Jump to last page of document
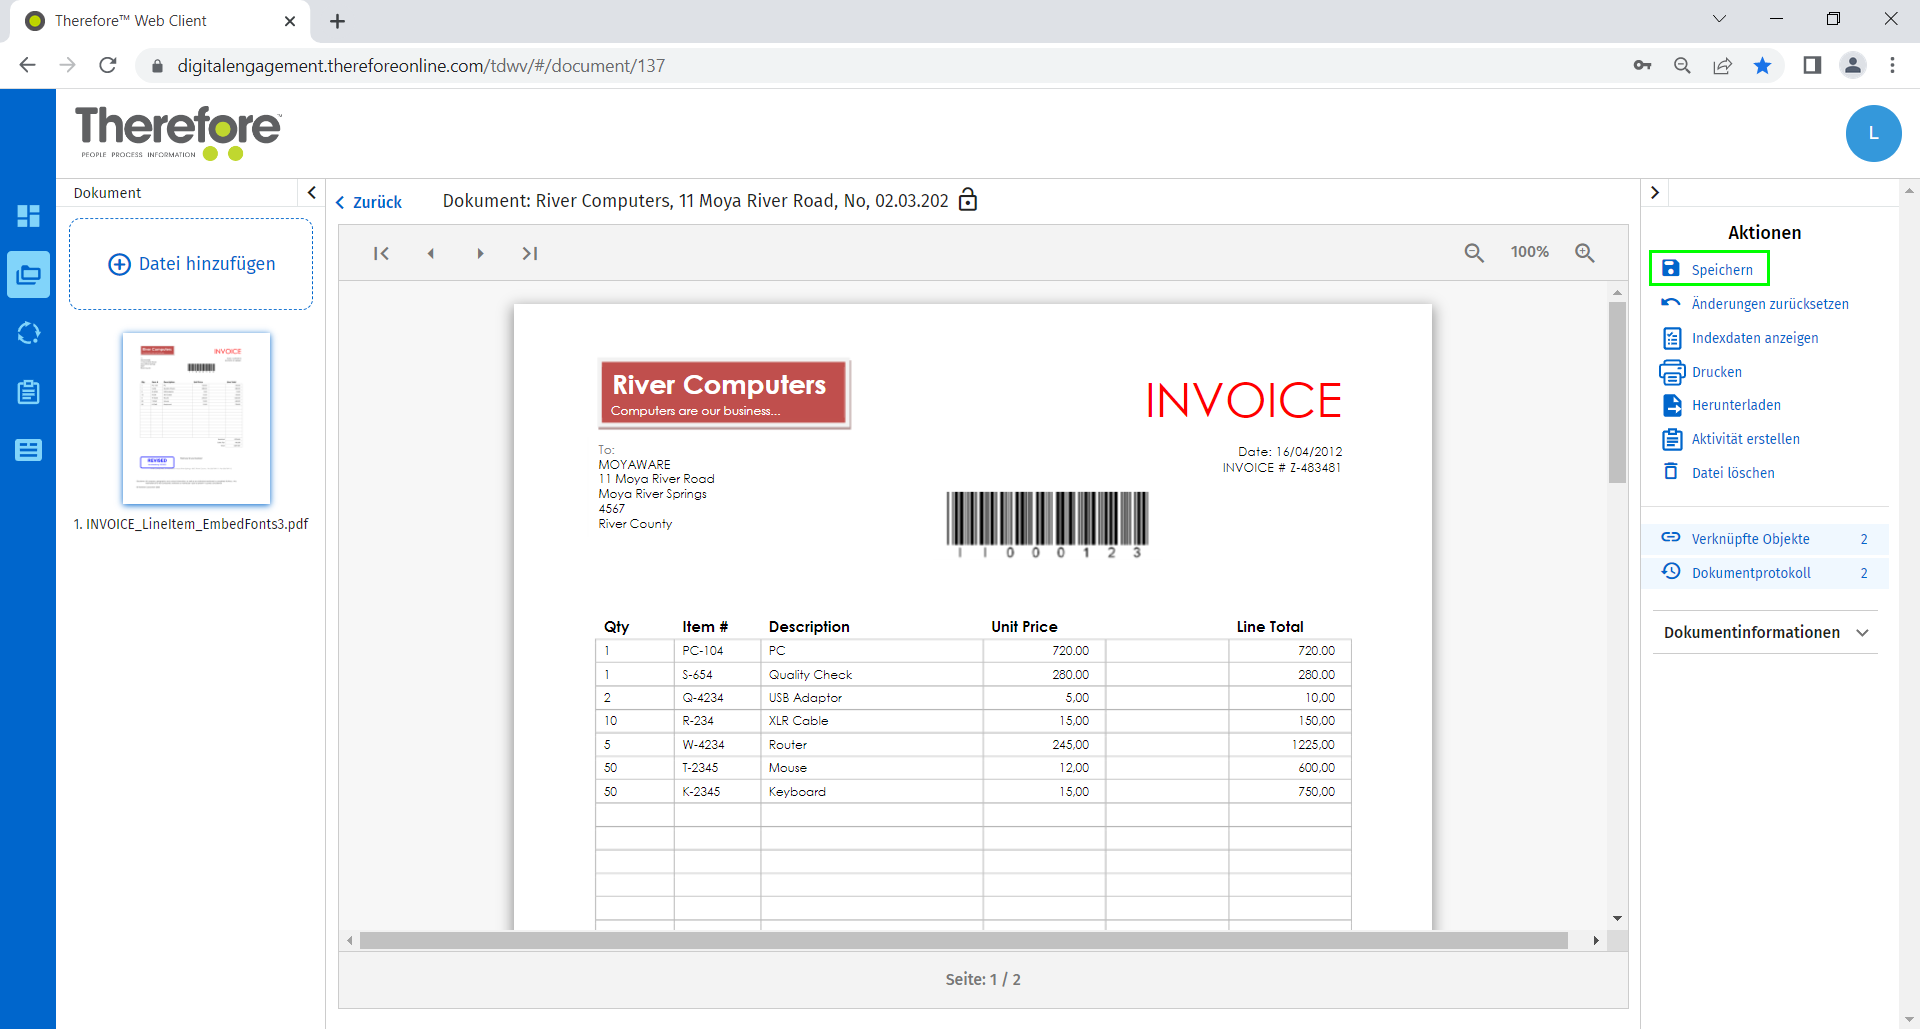 coord(529,253)
